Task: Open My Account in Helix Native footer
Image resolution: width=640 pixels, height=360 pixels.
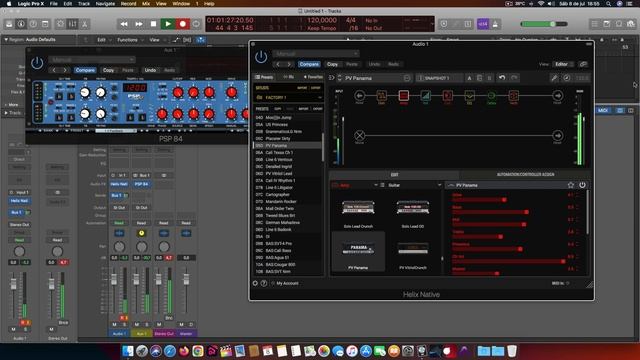Action: 287,283
